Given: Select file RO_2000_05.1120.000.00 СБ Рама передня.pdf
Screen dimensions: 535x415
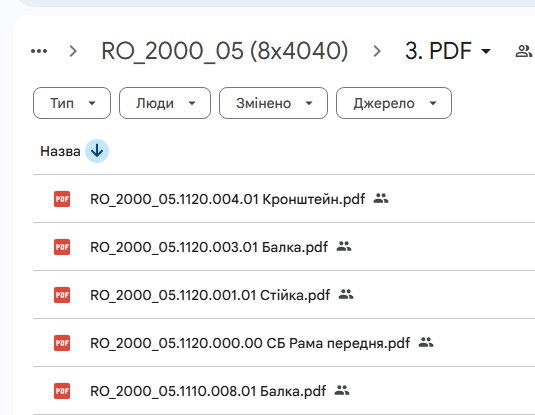Looking at the screenshot, I should [x=250, y=343].
